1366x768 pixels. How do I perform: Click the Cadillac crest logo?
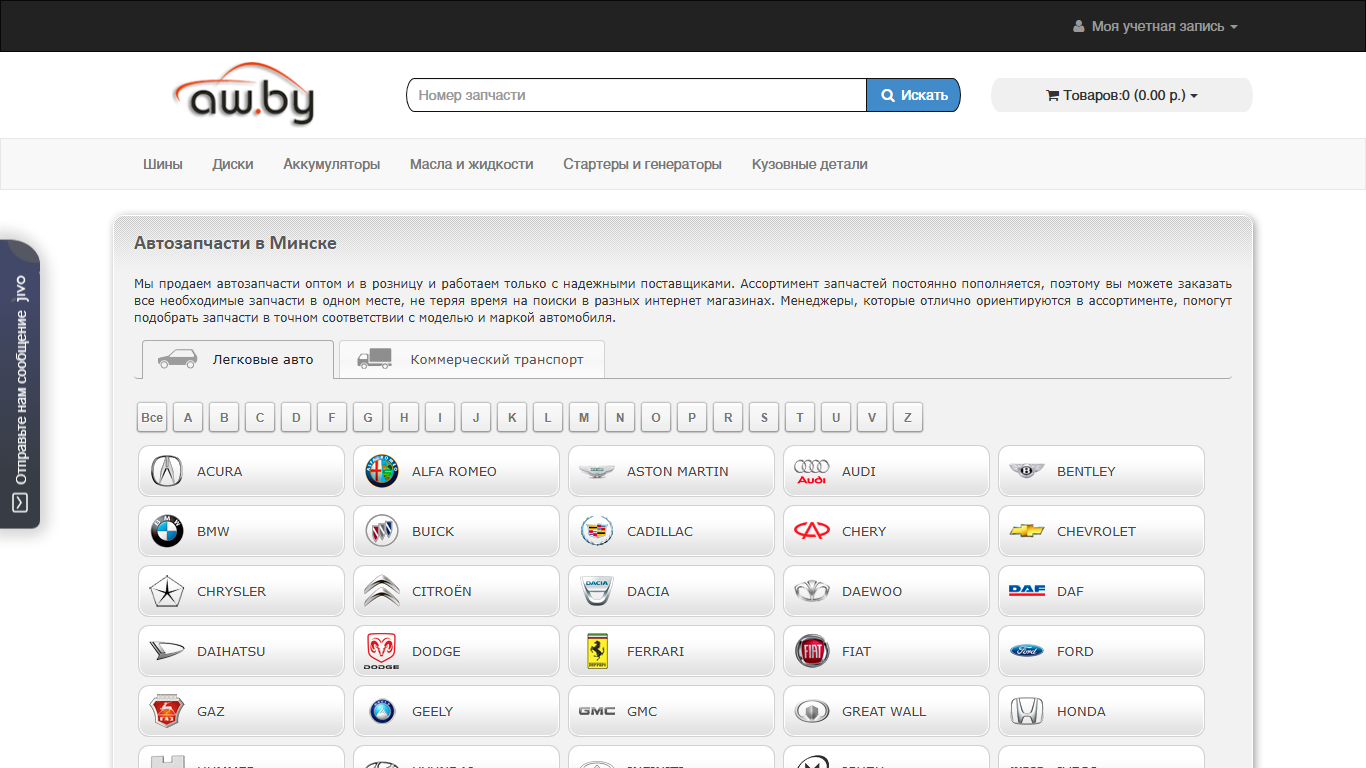click(597, 531)
